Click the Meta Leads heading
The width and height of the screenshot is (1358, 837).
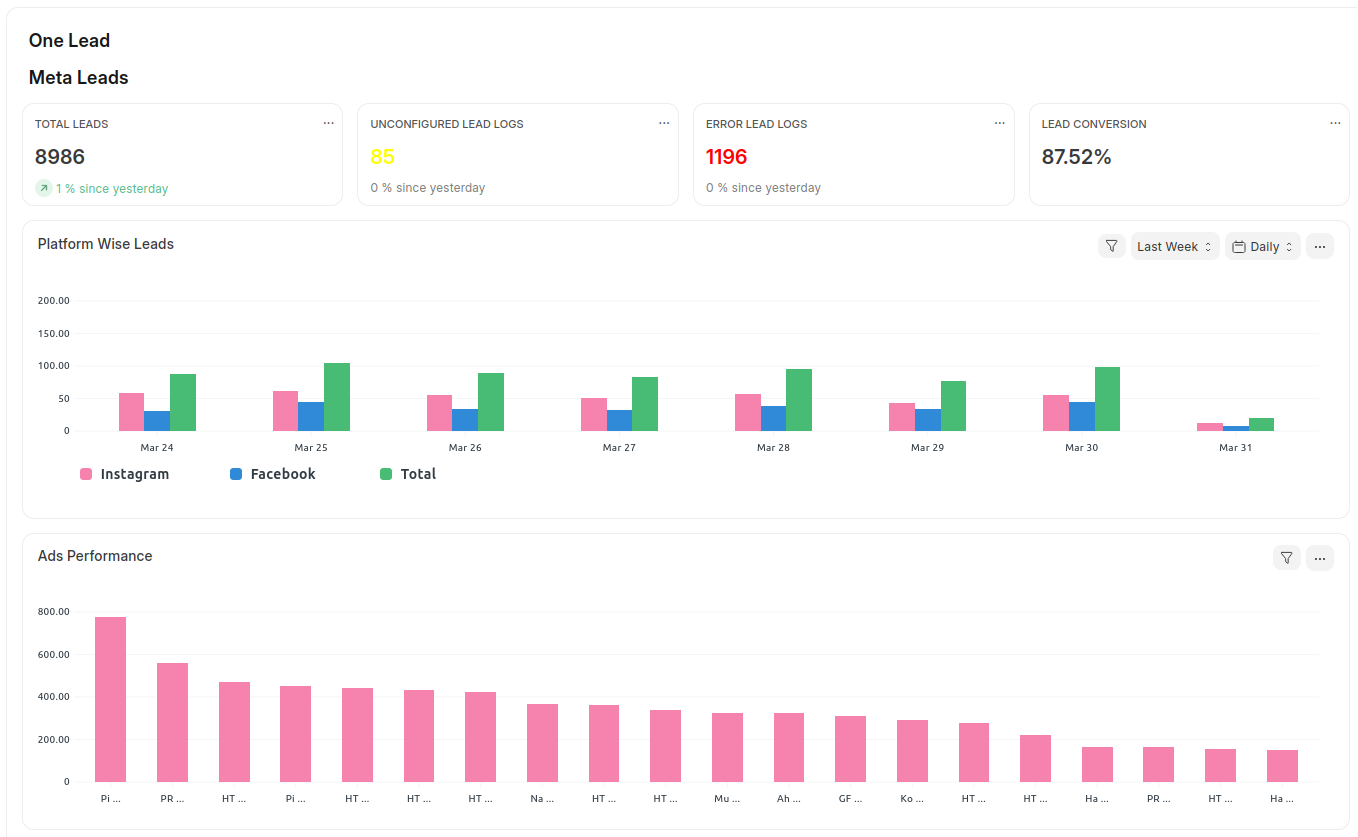(78, 78)
